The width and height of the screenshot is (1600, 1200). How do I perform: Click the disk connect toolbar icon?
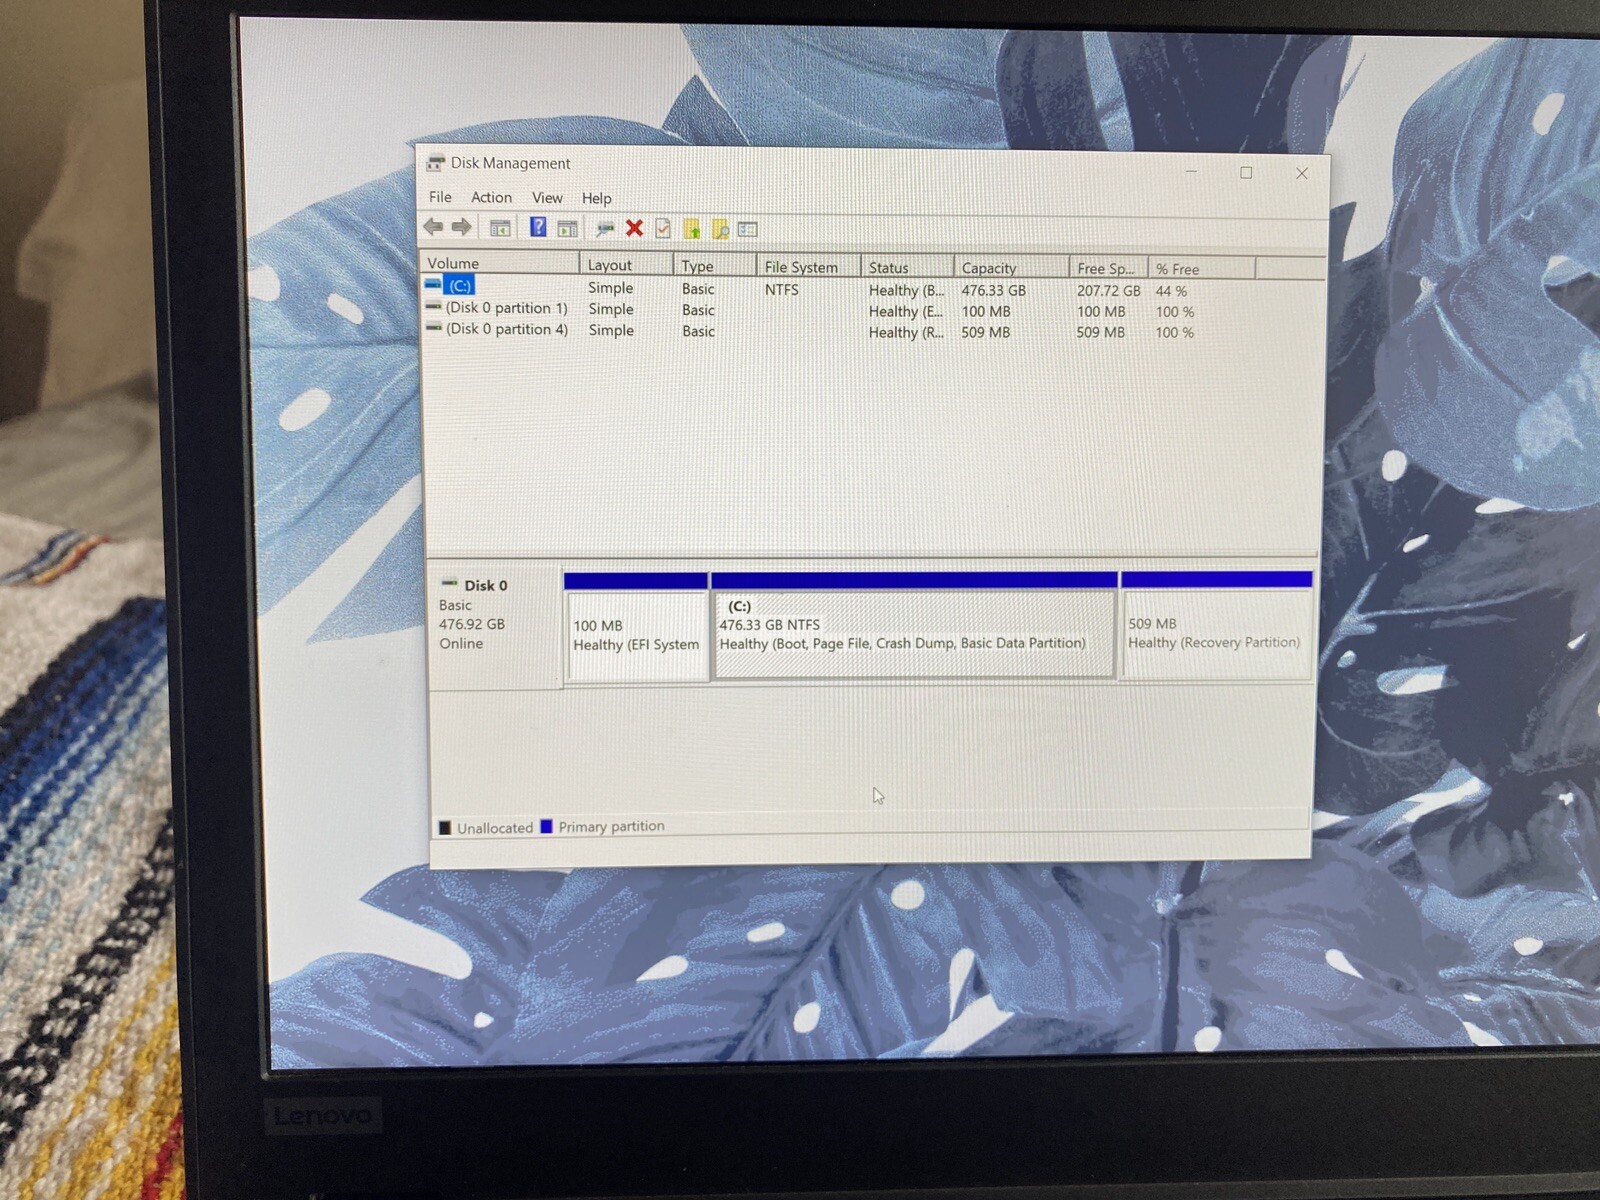(604, 229)
